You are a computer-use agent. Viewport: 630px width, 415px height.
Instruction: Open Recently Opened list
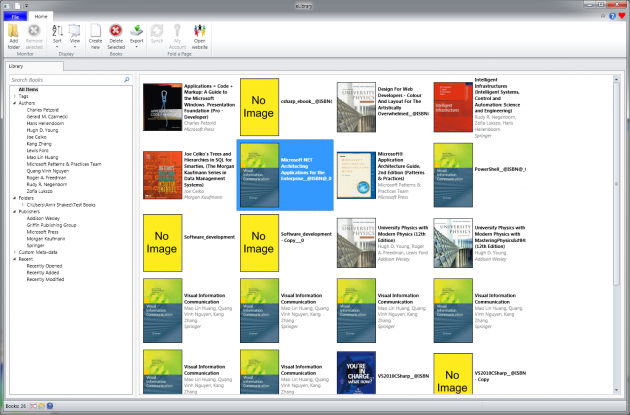coord(44,266)
